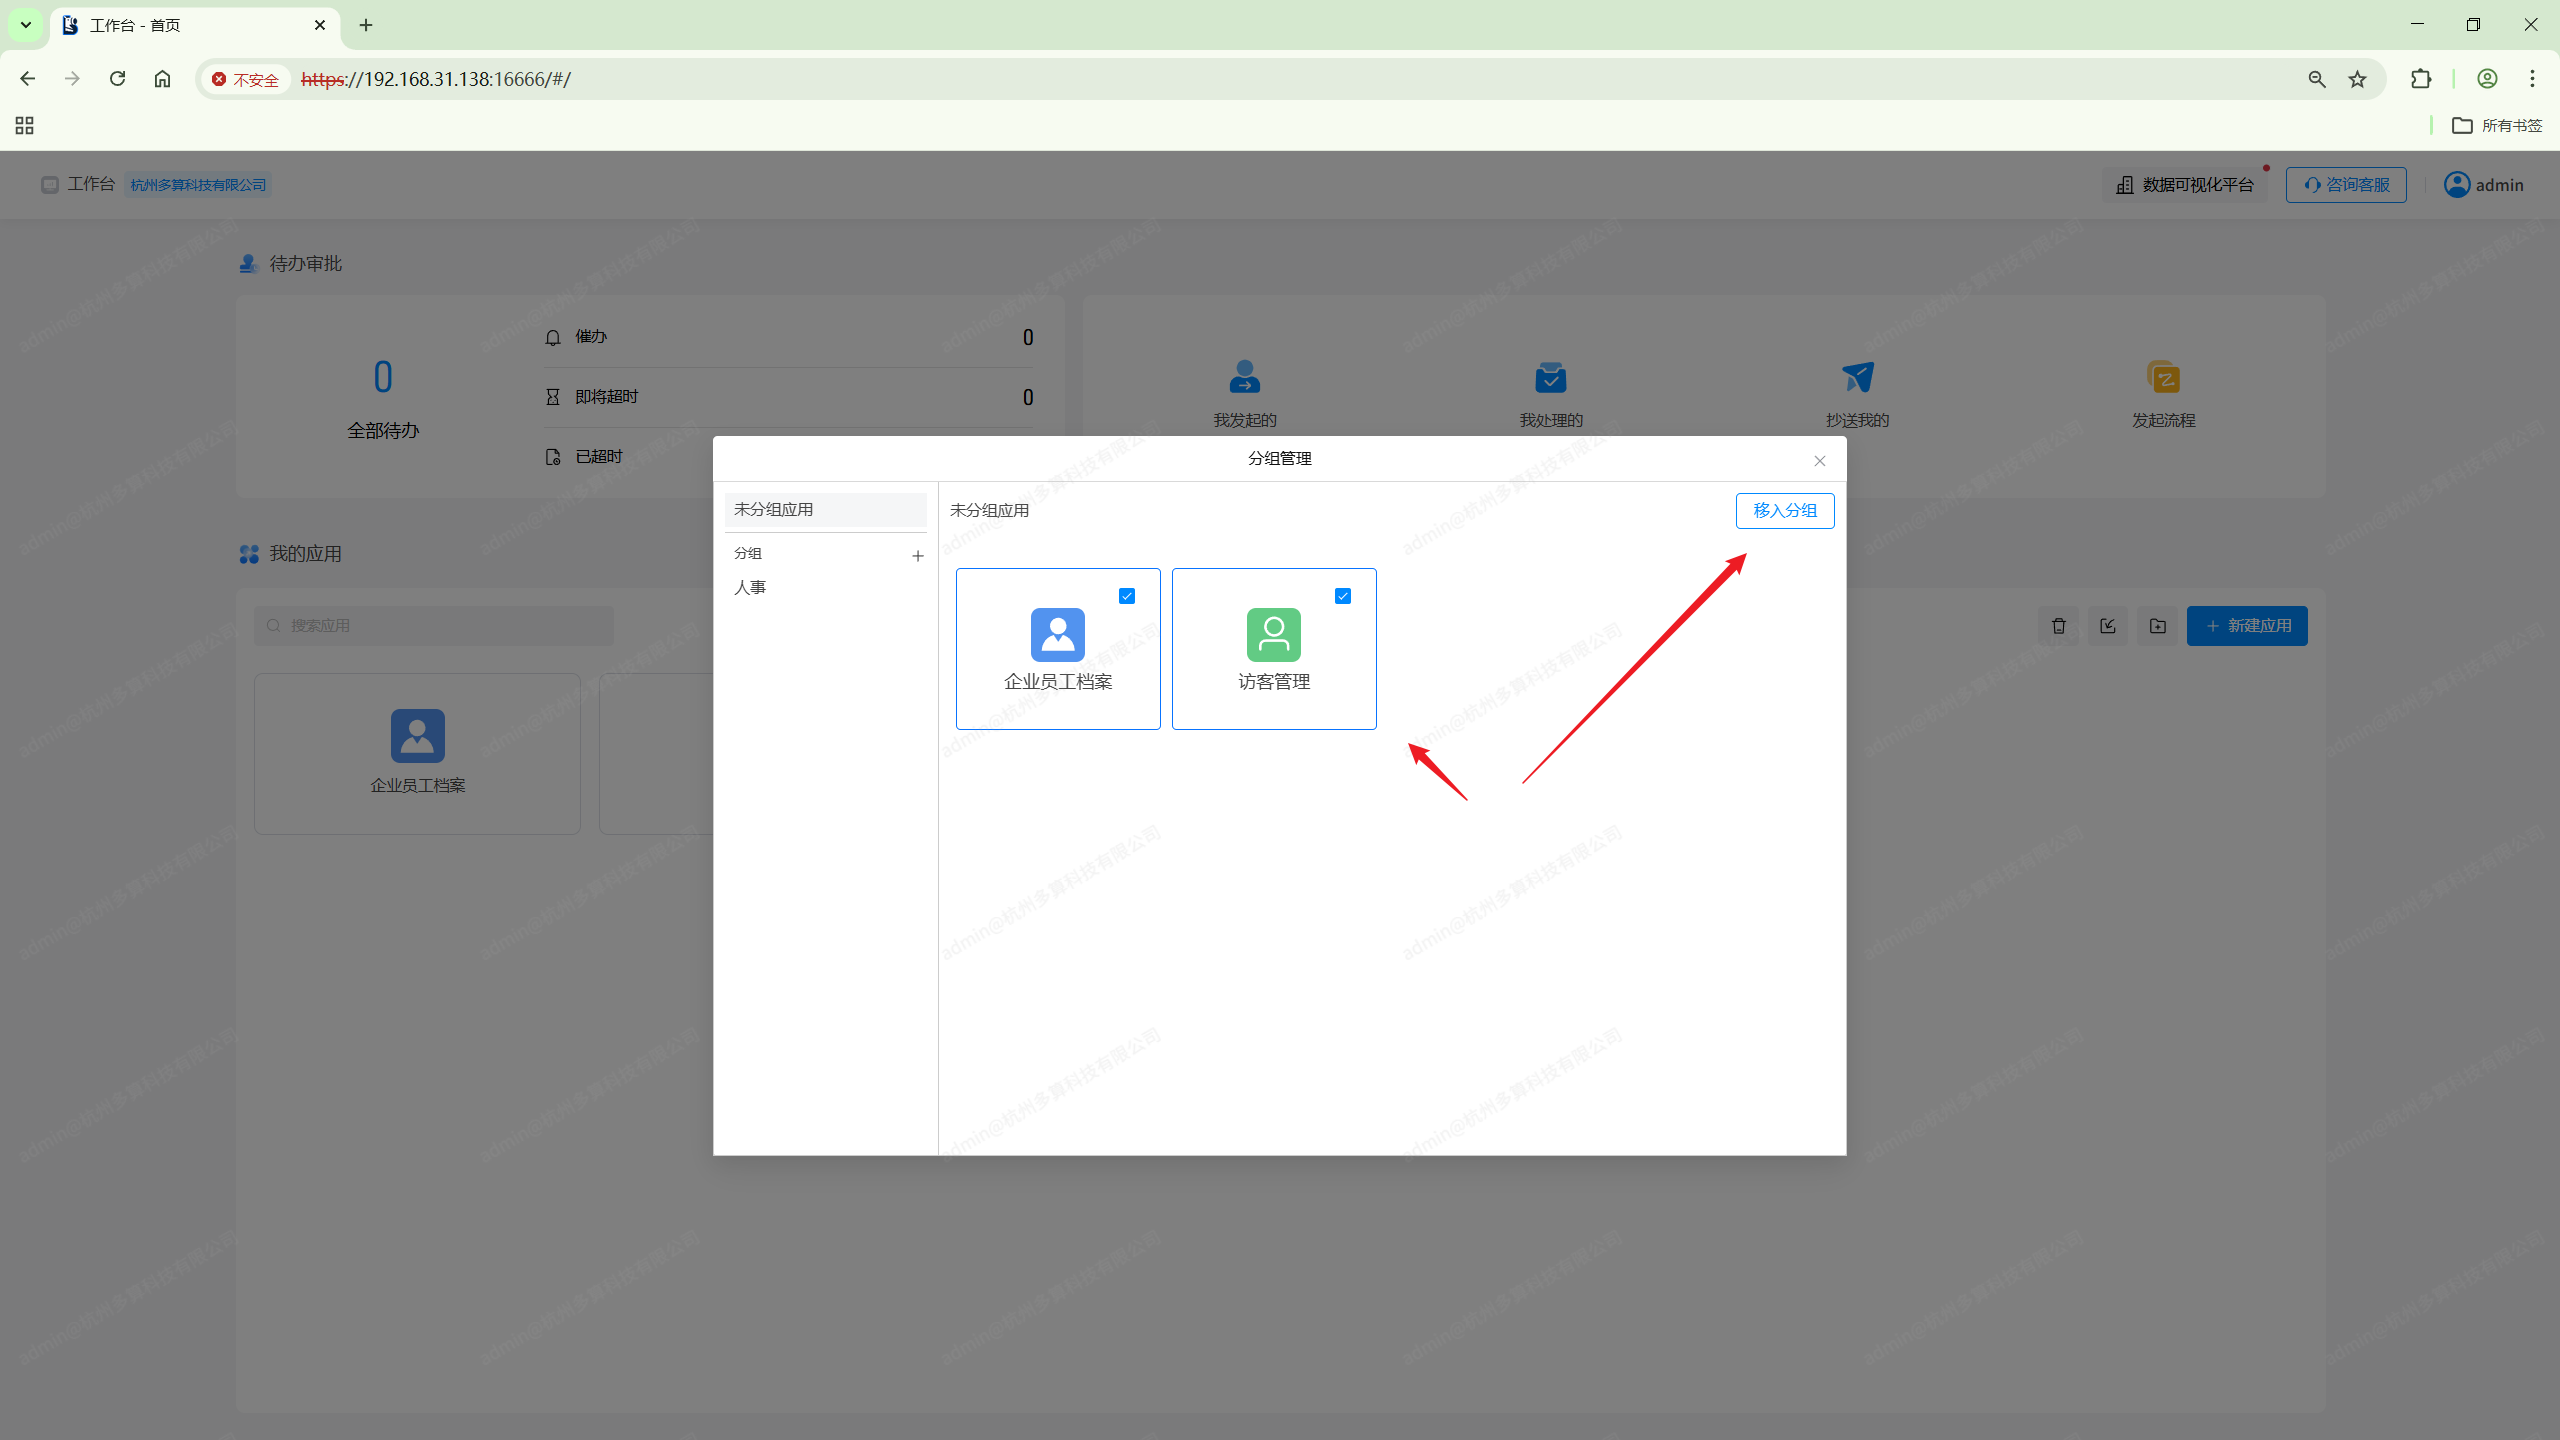Go to browser home page
2560x1440 pixels.
click(x=162, y=79)
